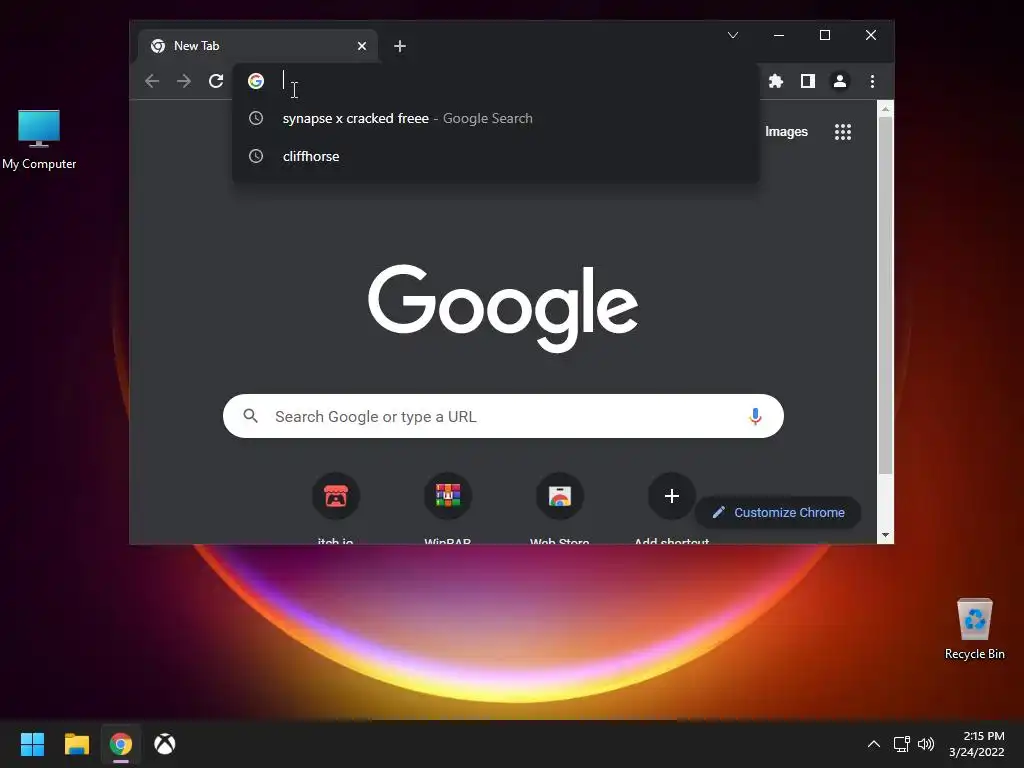Click the scrollbar up arrow

(x=885, y=109)
